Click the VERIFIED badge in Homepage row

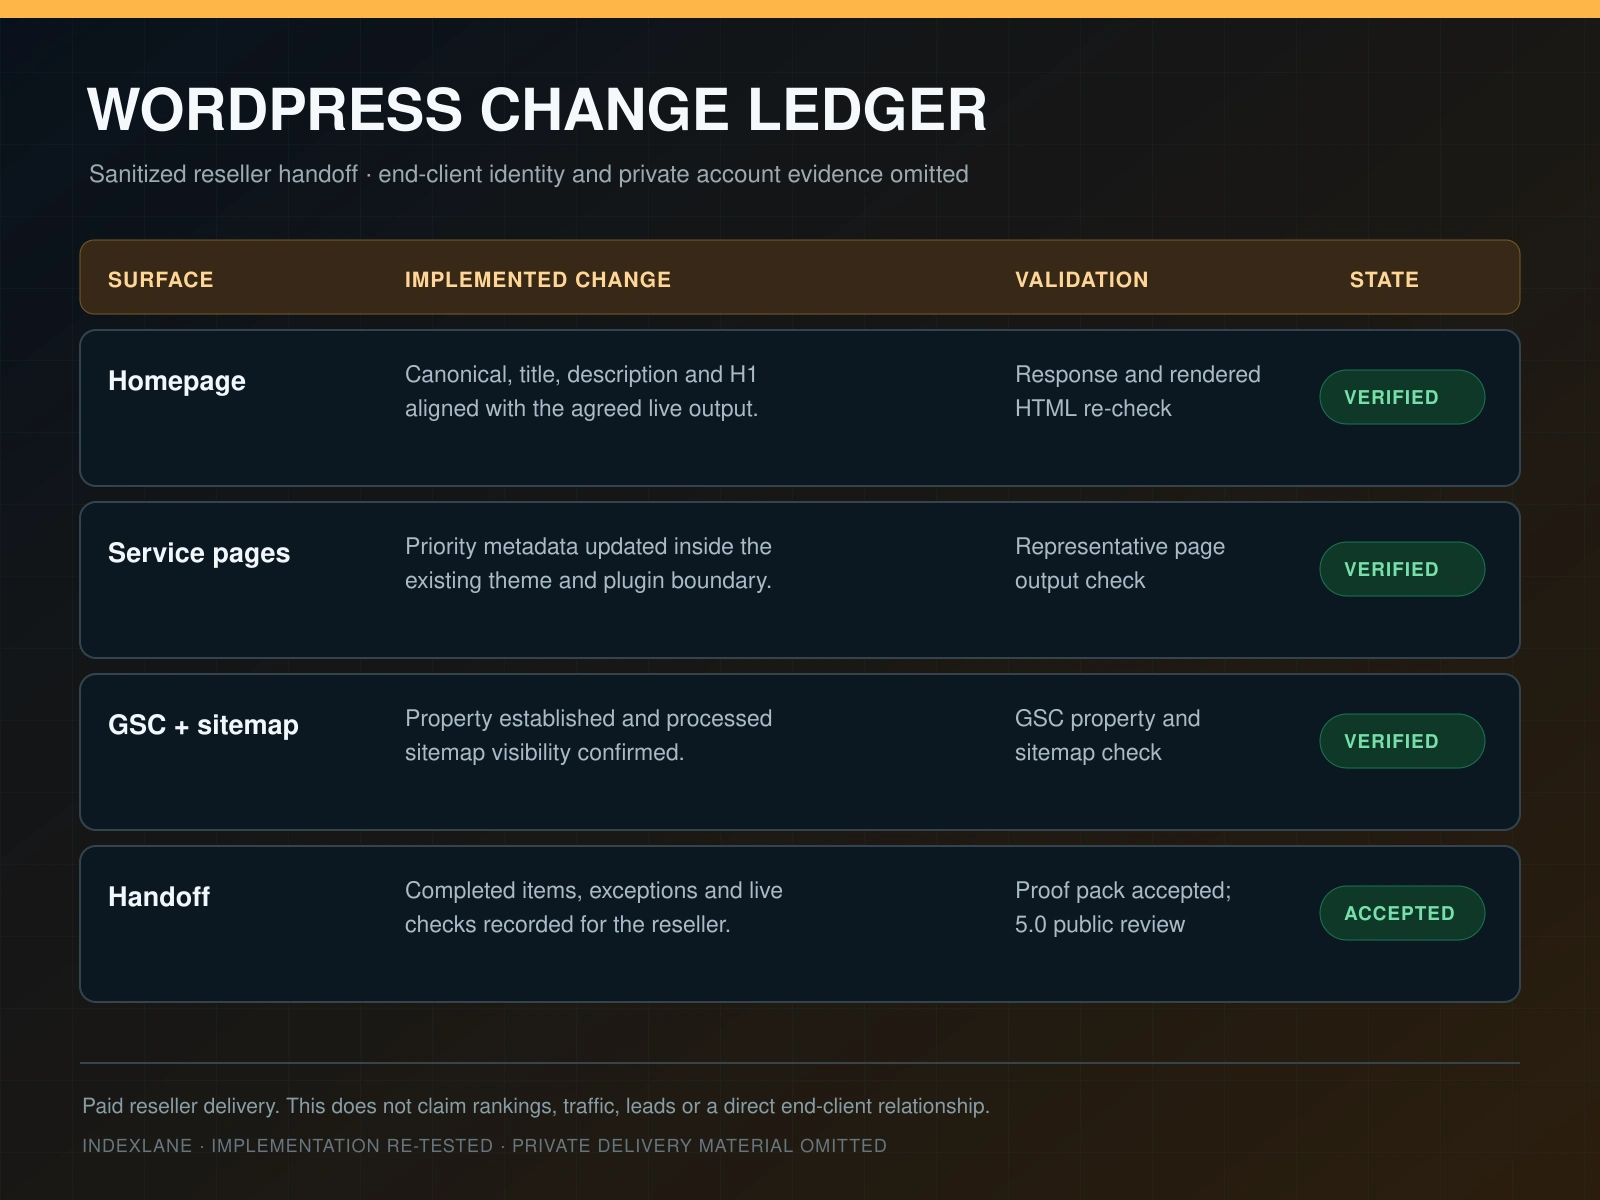[x=1402, y=397]
